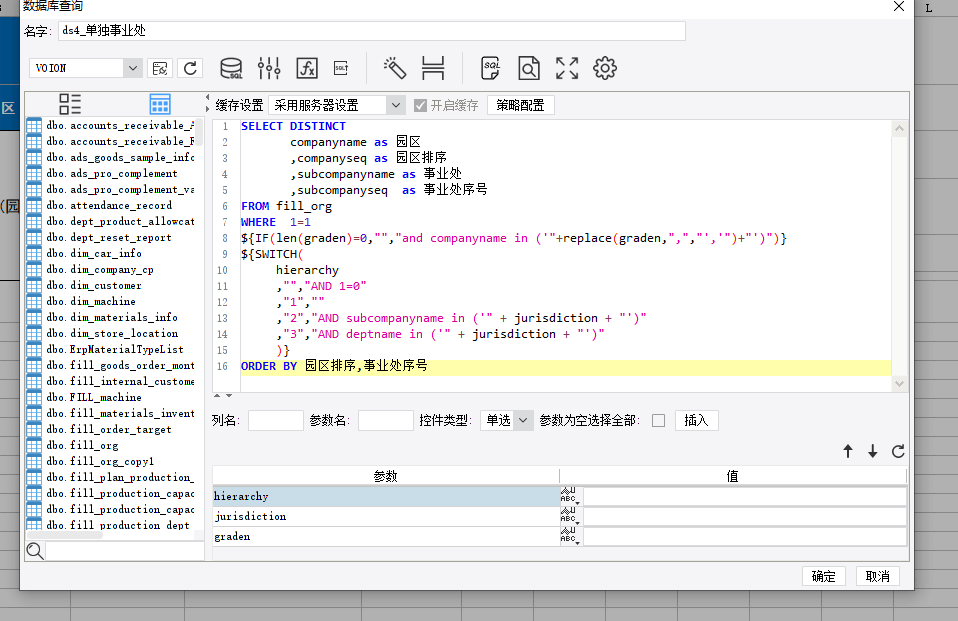
Task: Click type icon for hierarchy parameter
Action: [x=570, y=496]
